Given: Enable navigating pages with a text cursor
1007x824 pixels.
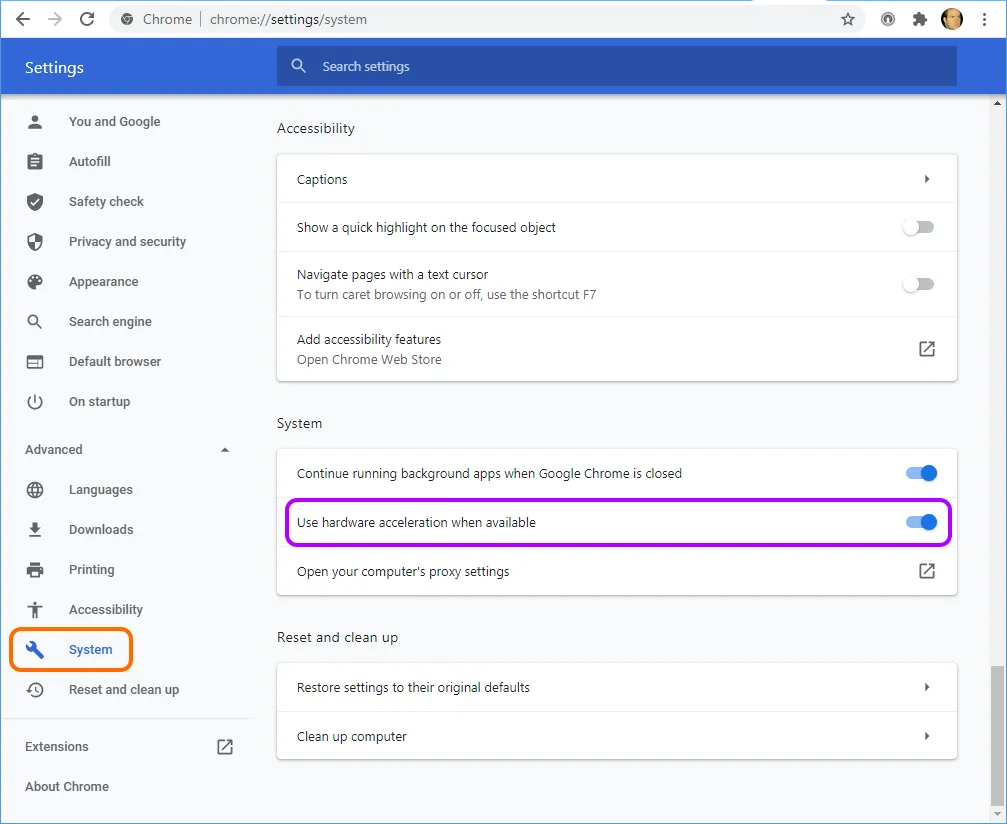Looking at the screenshot, I should 918,284.
